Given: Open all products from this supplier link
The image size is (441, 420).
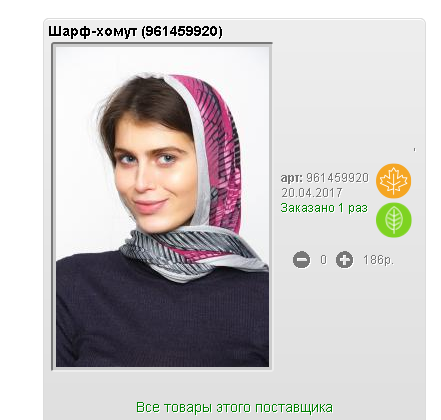Looking at the screenshot, I should [x=234, y=407].
